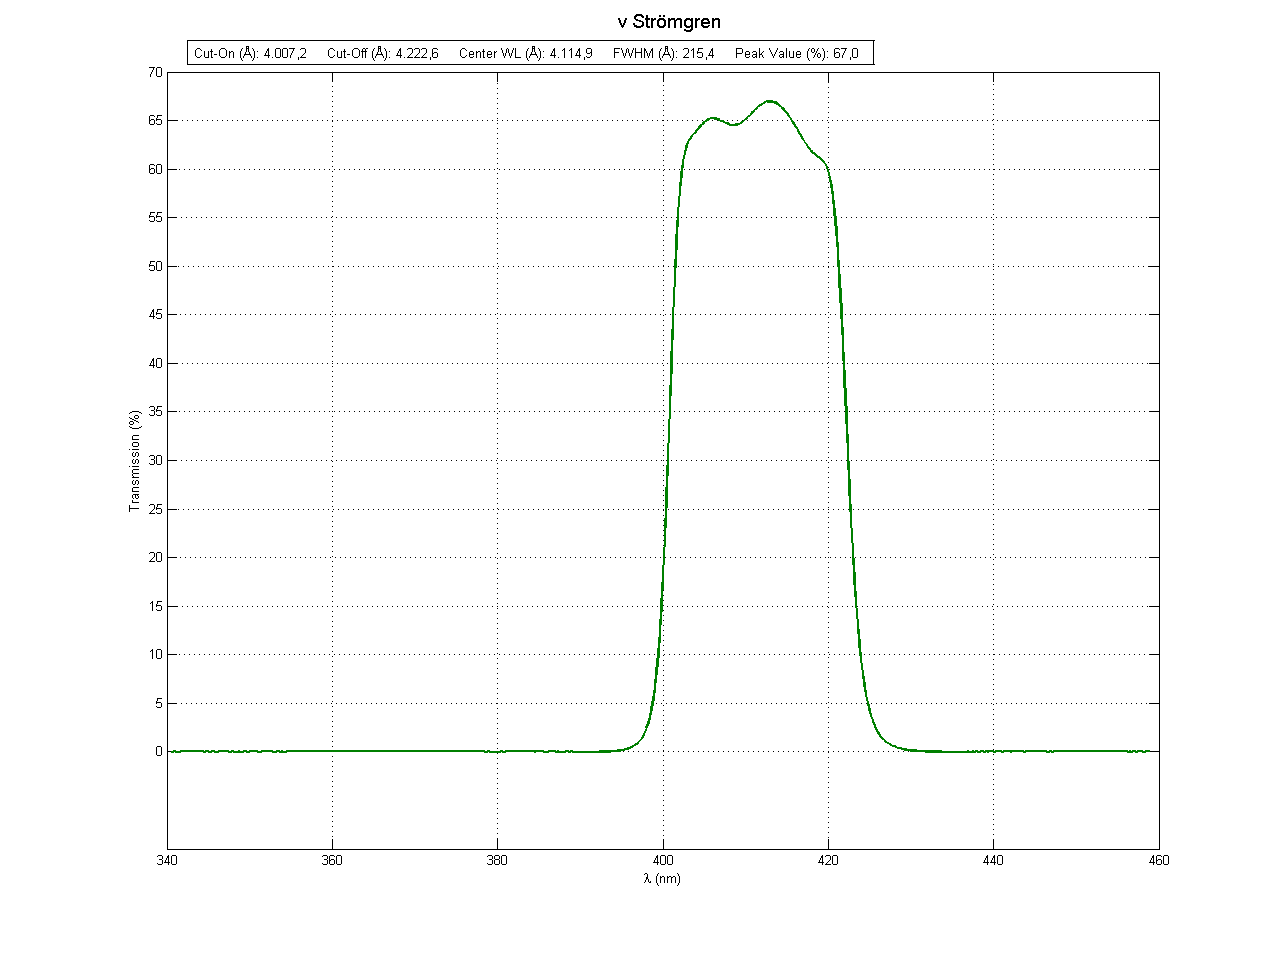Click the y-axis tick label 15
The image size is (1281, 954).
tap(155, 606)
